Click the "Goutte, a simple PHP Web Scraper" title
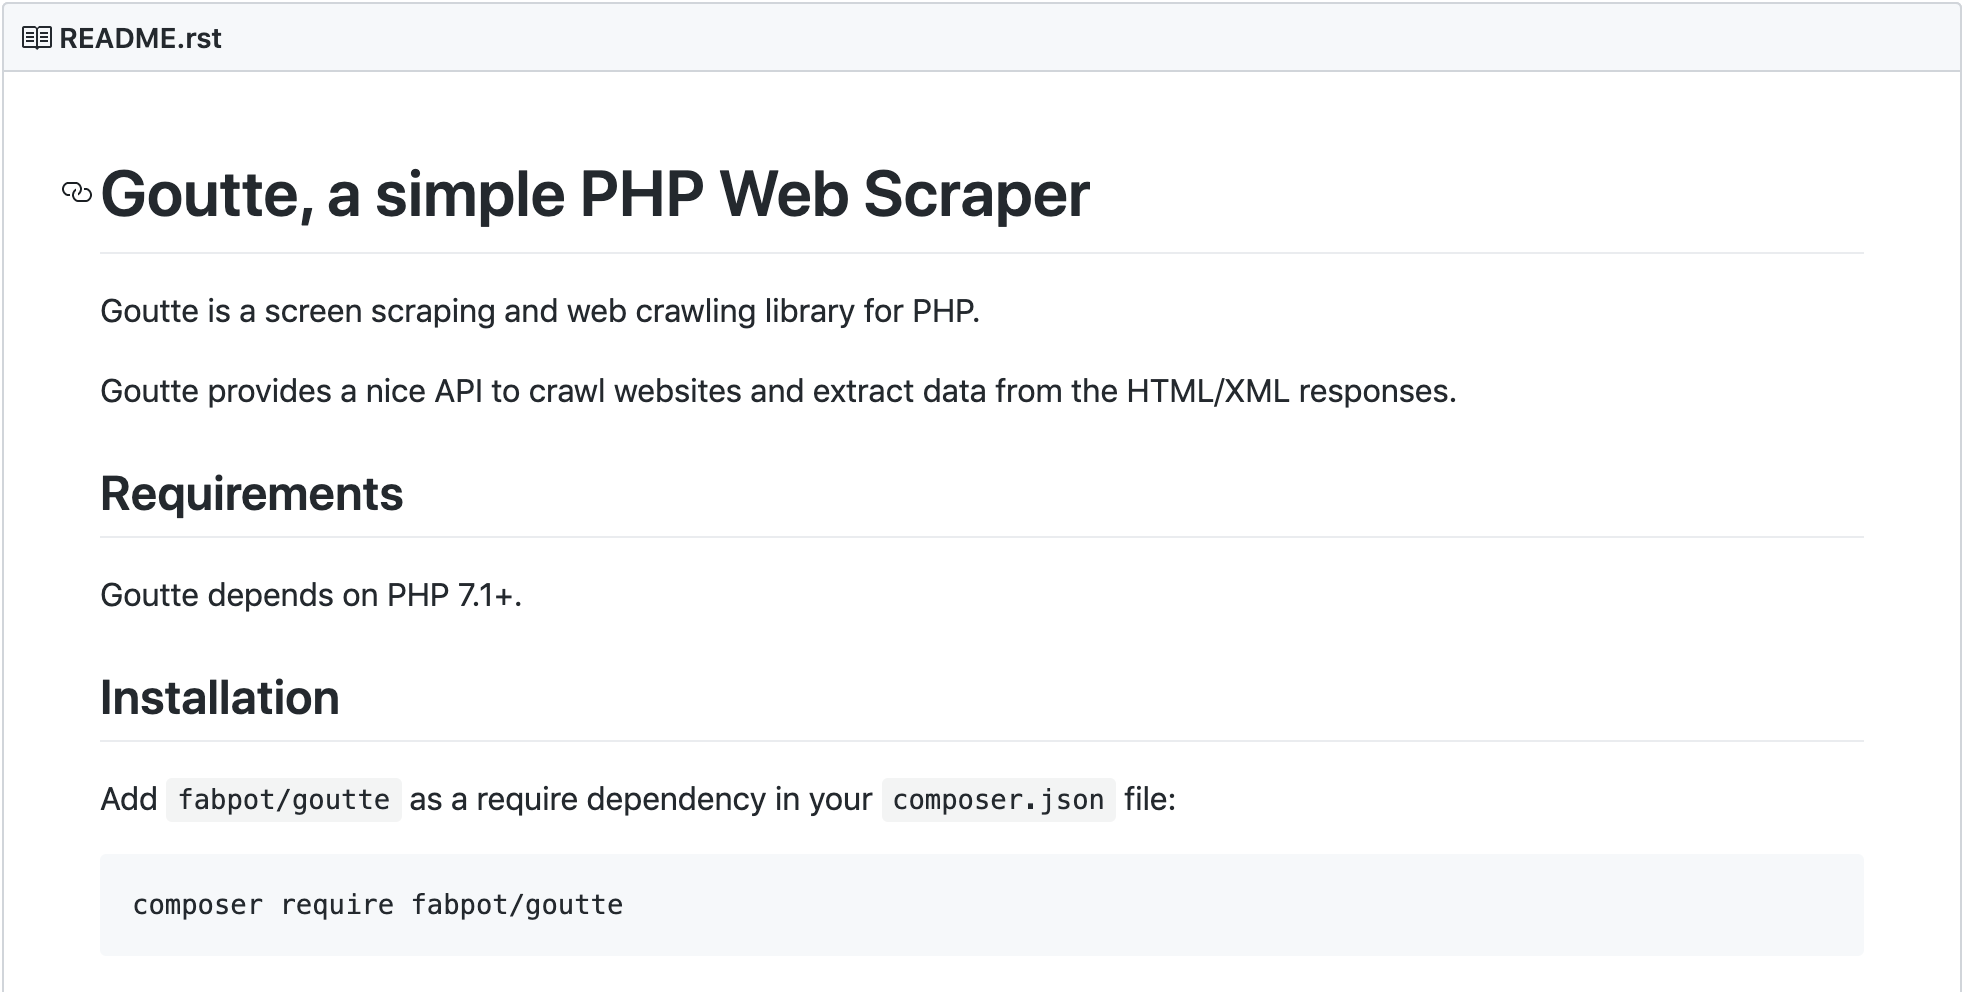1966x992 pixels. click(x=594, y=193)
